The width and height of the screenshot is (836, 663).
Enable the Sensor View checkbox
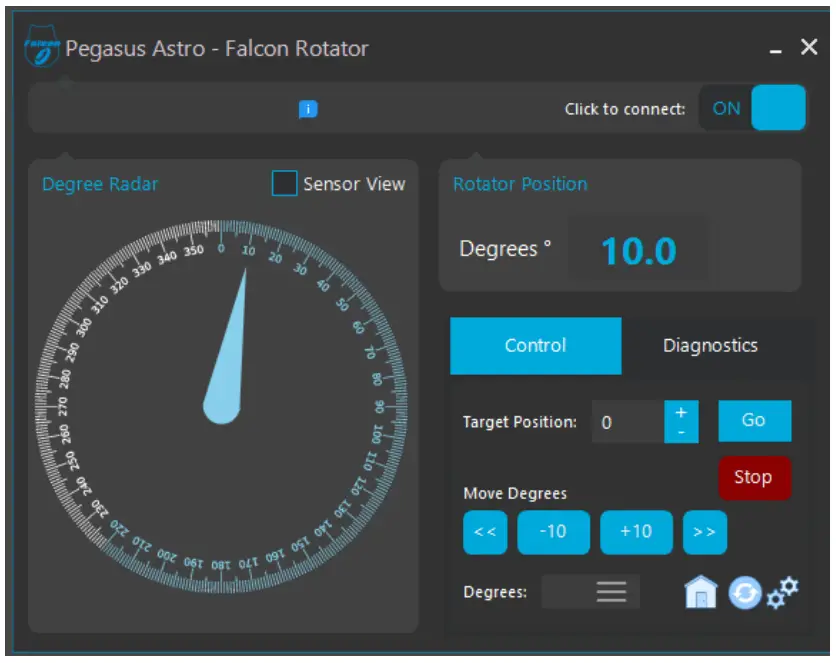(x=286, y=184)
